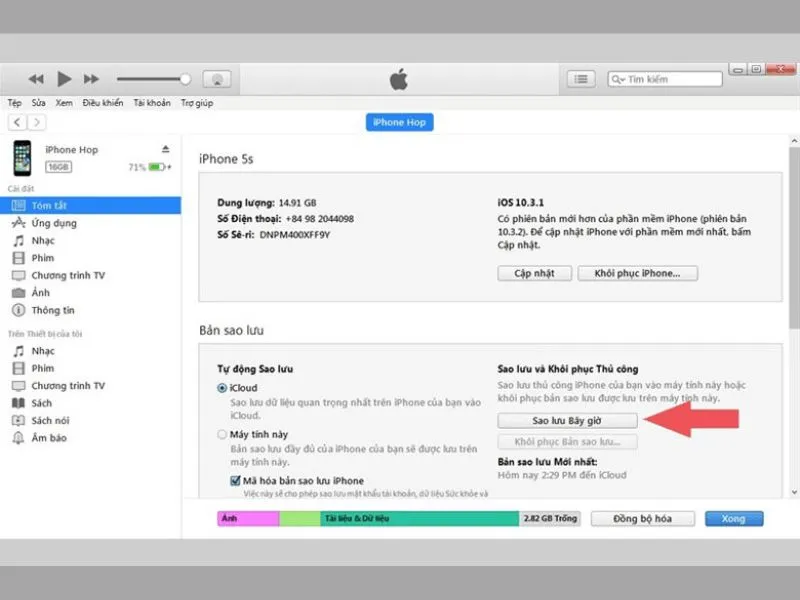Open the Điều khiển menu
The image size is (800, 600).
(x=103, y=103)
